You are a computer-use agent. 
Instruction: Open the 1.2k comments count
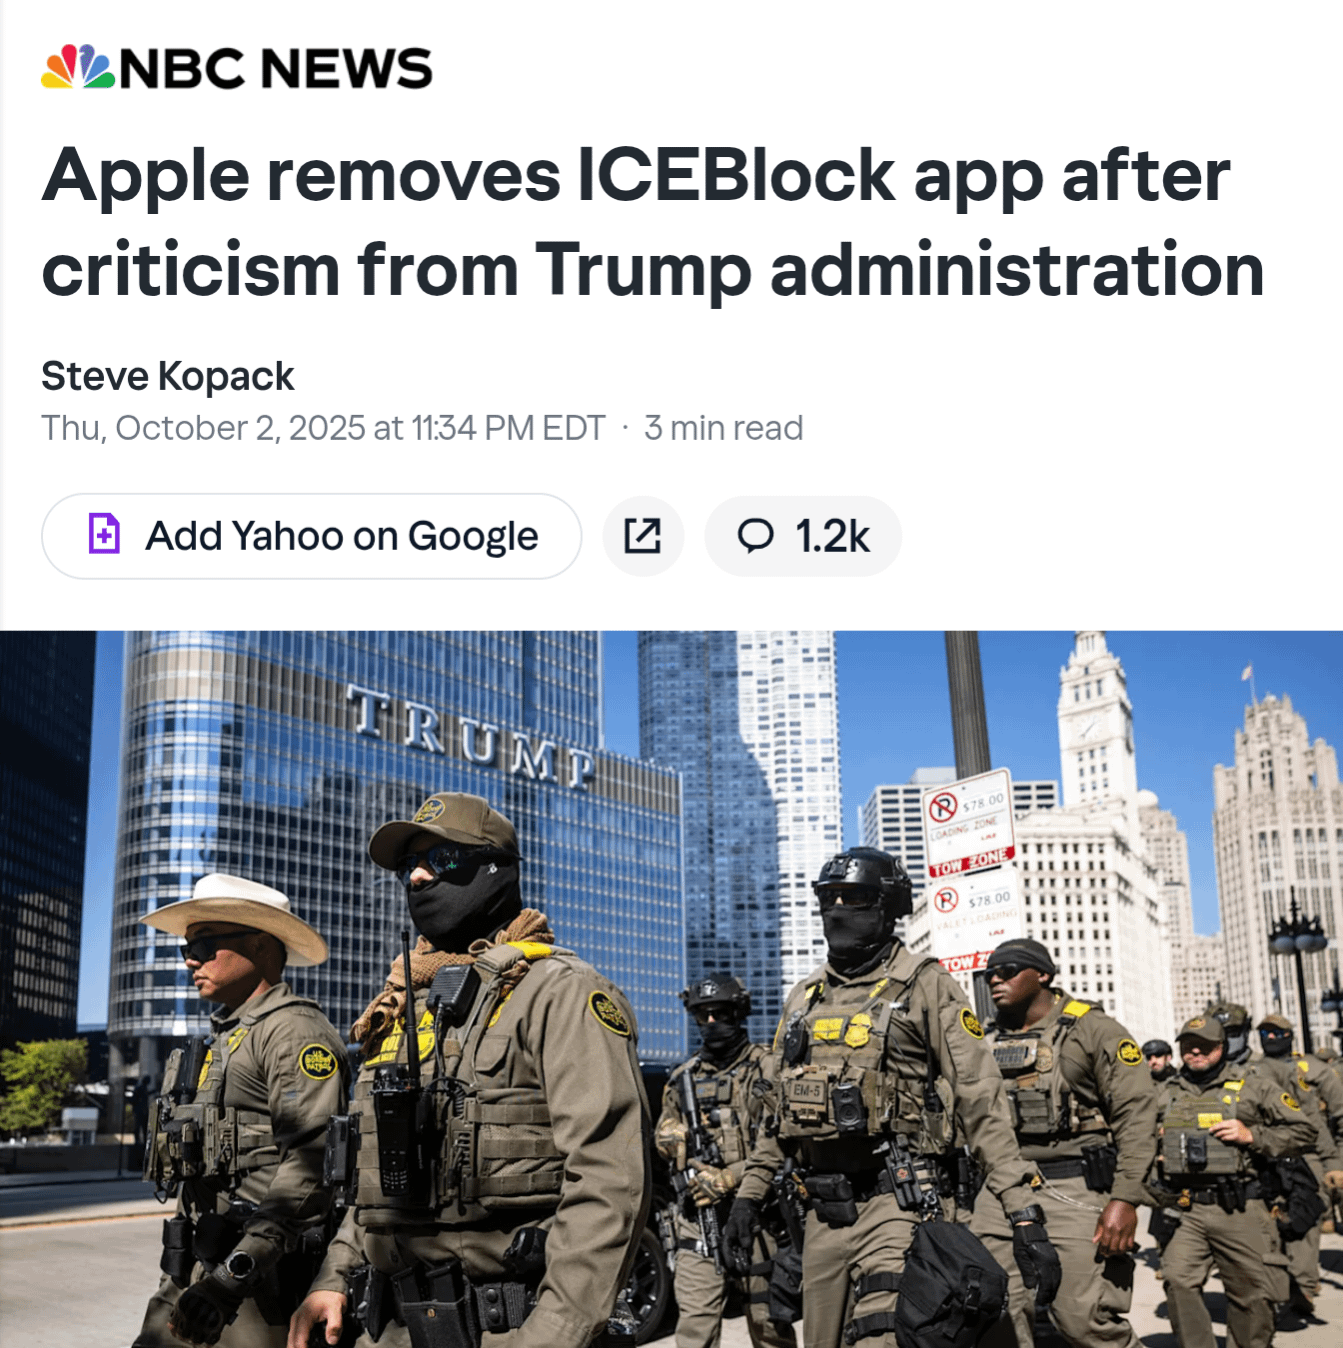[833, 536]
